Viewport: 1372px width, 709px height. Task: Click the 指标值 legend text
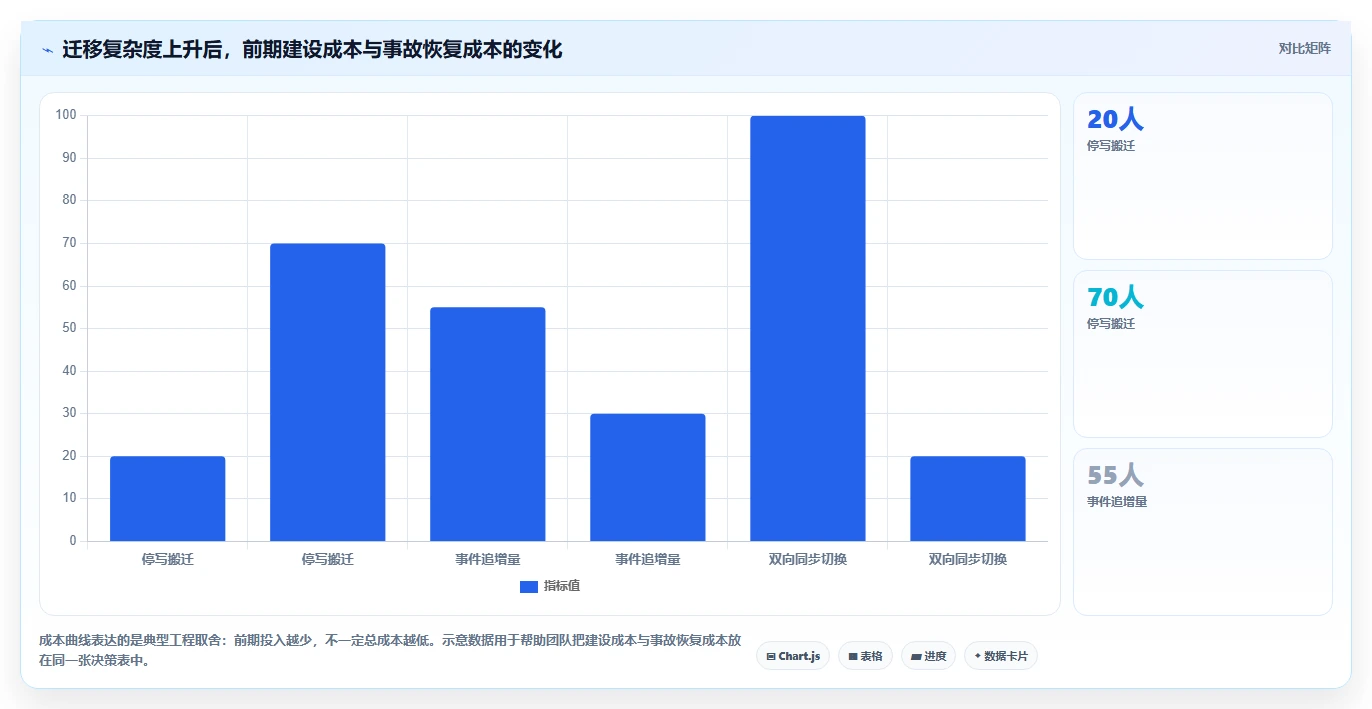(x=562, y=586)
